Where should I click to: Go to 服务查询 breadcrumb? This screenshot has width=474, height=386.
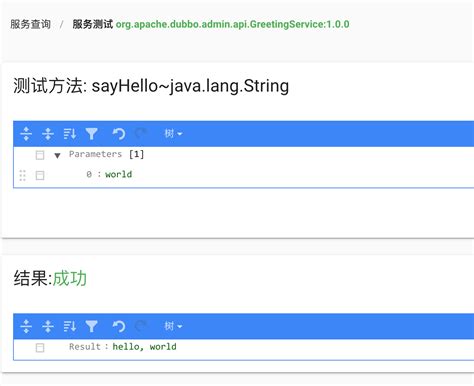(30, 24)
